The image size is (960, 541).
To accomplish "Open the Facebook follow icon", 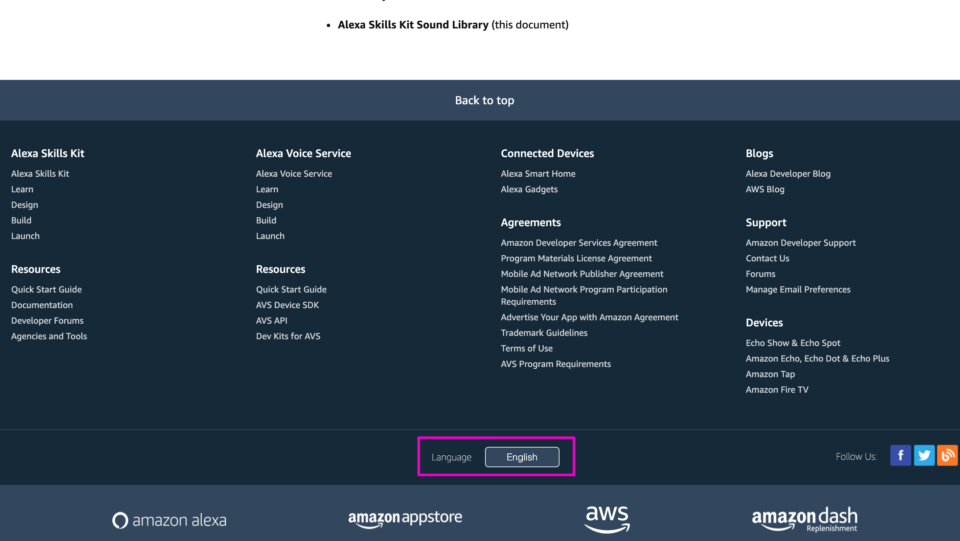I will pos(900,456).
